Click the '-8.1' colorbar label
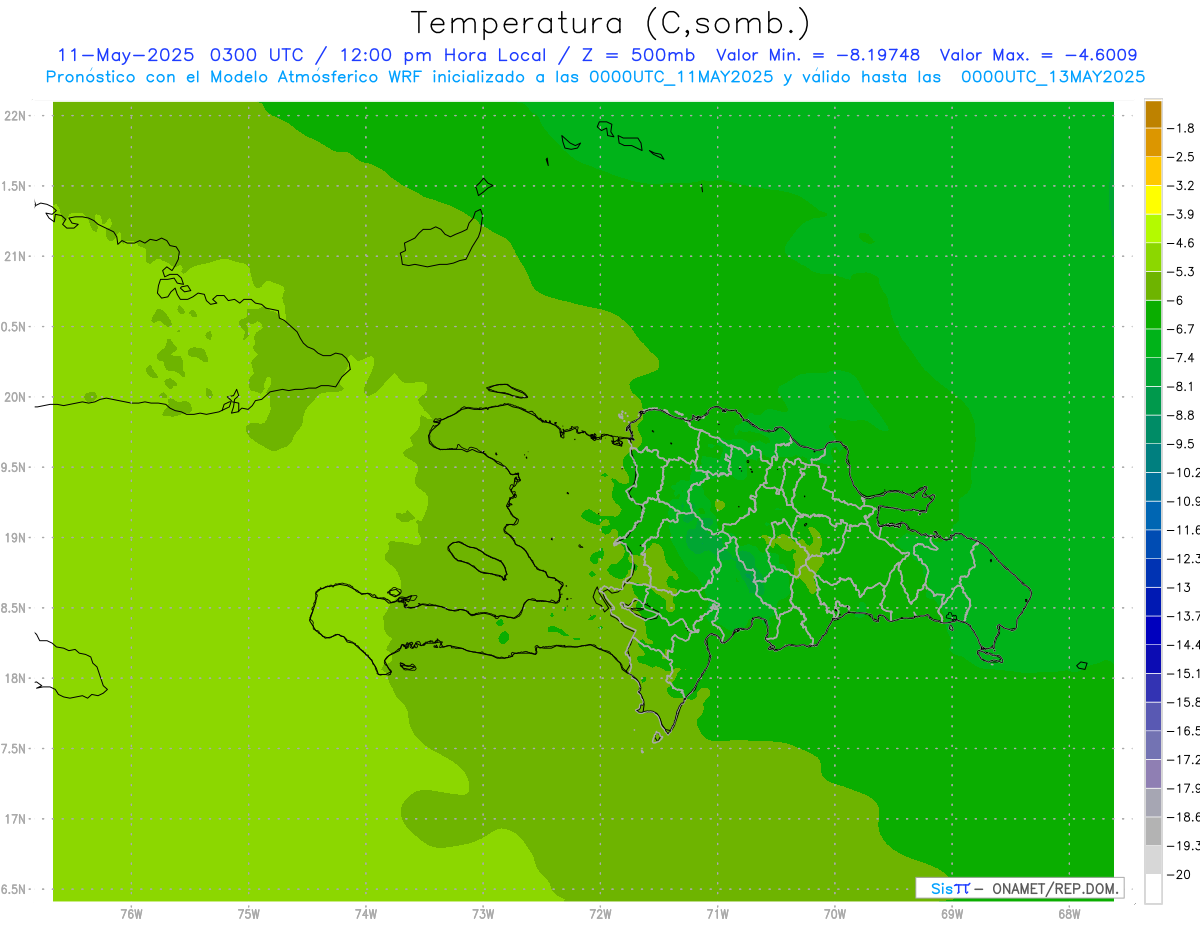The height and width of the screenshot is (927, 1200). (1180, 386)
